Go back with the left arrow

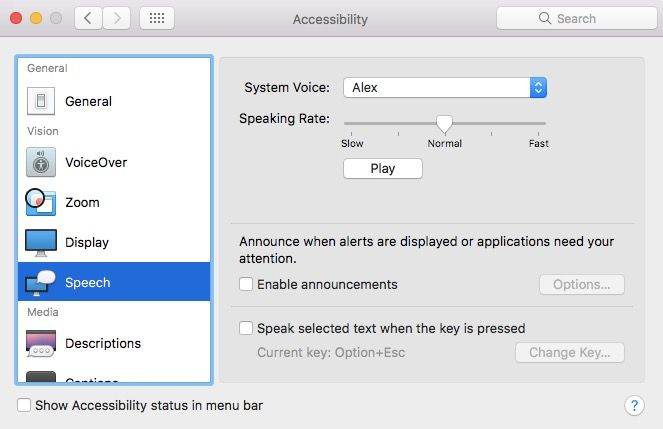coord(88,18)
